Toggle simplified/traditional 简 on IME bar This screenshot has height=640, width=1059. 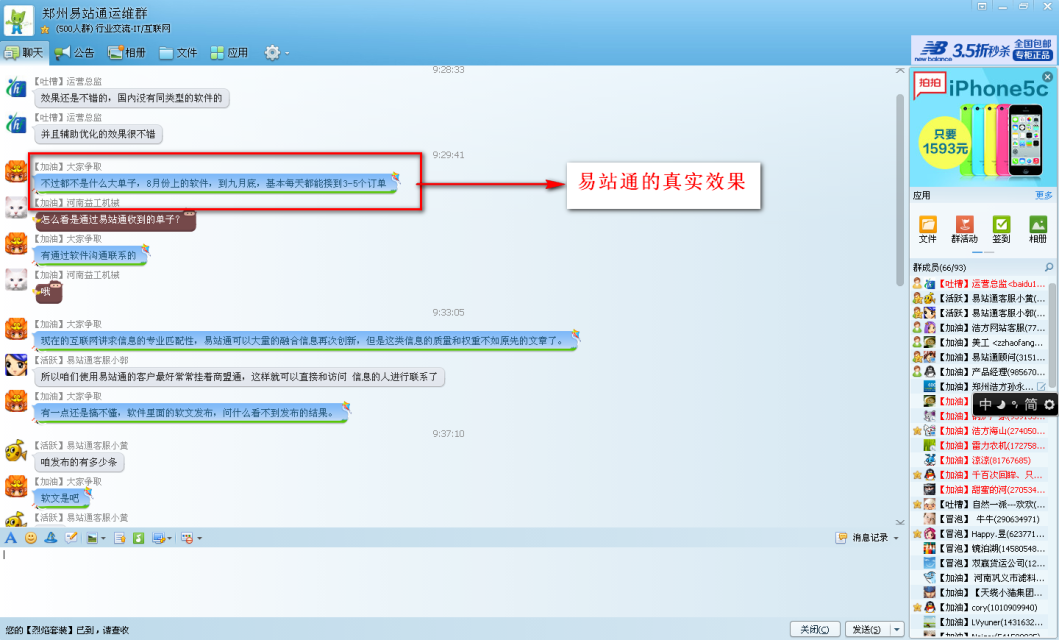[x=1030, y=405]
